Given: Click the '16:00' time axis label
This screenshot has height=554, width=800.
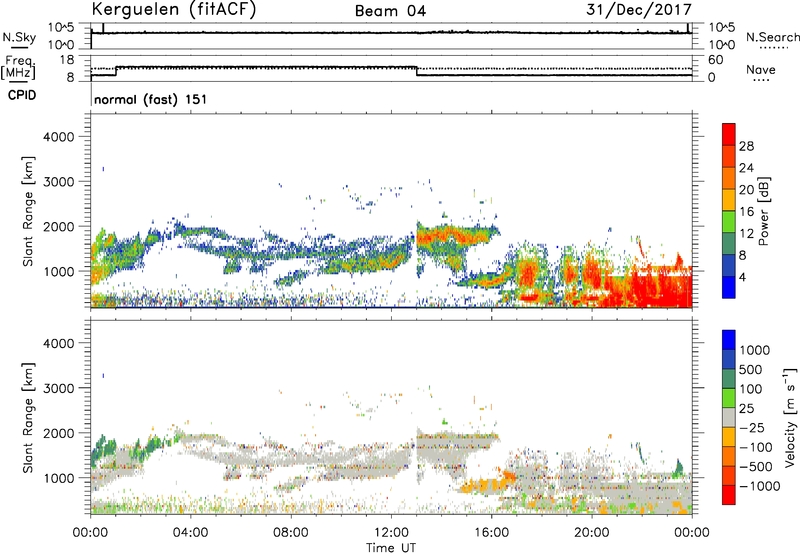Looking at the screenshot, I should 491,533.
